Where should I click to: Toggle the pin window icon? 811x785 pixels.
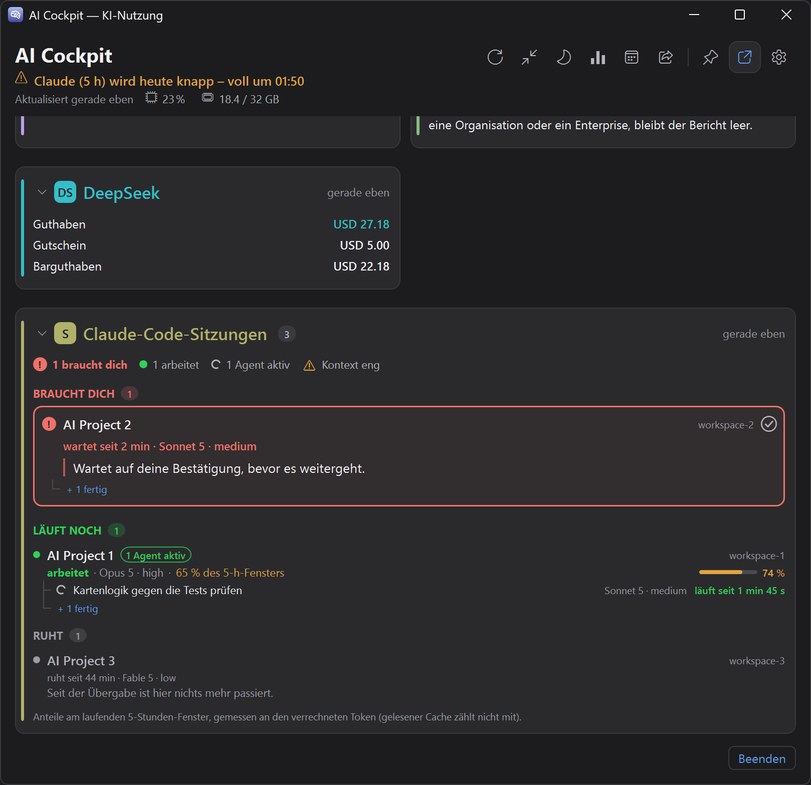710,57
